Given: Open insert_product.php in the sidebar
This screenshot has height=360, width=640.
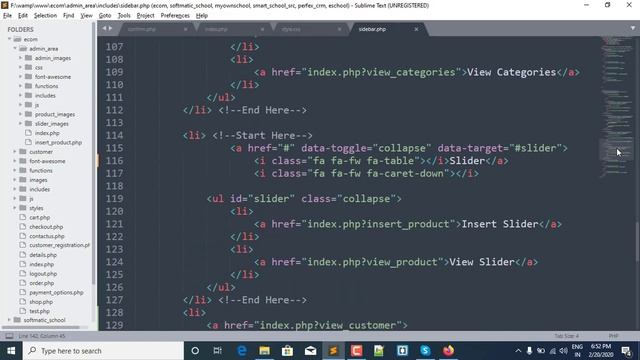Looking at the screenshot, I should [58, 142].
